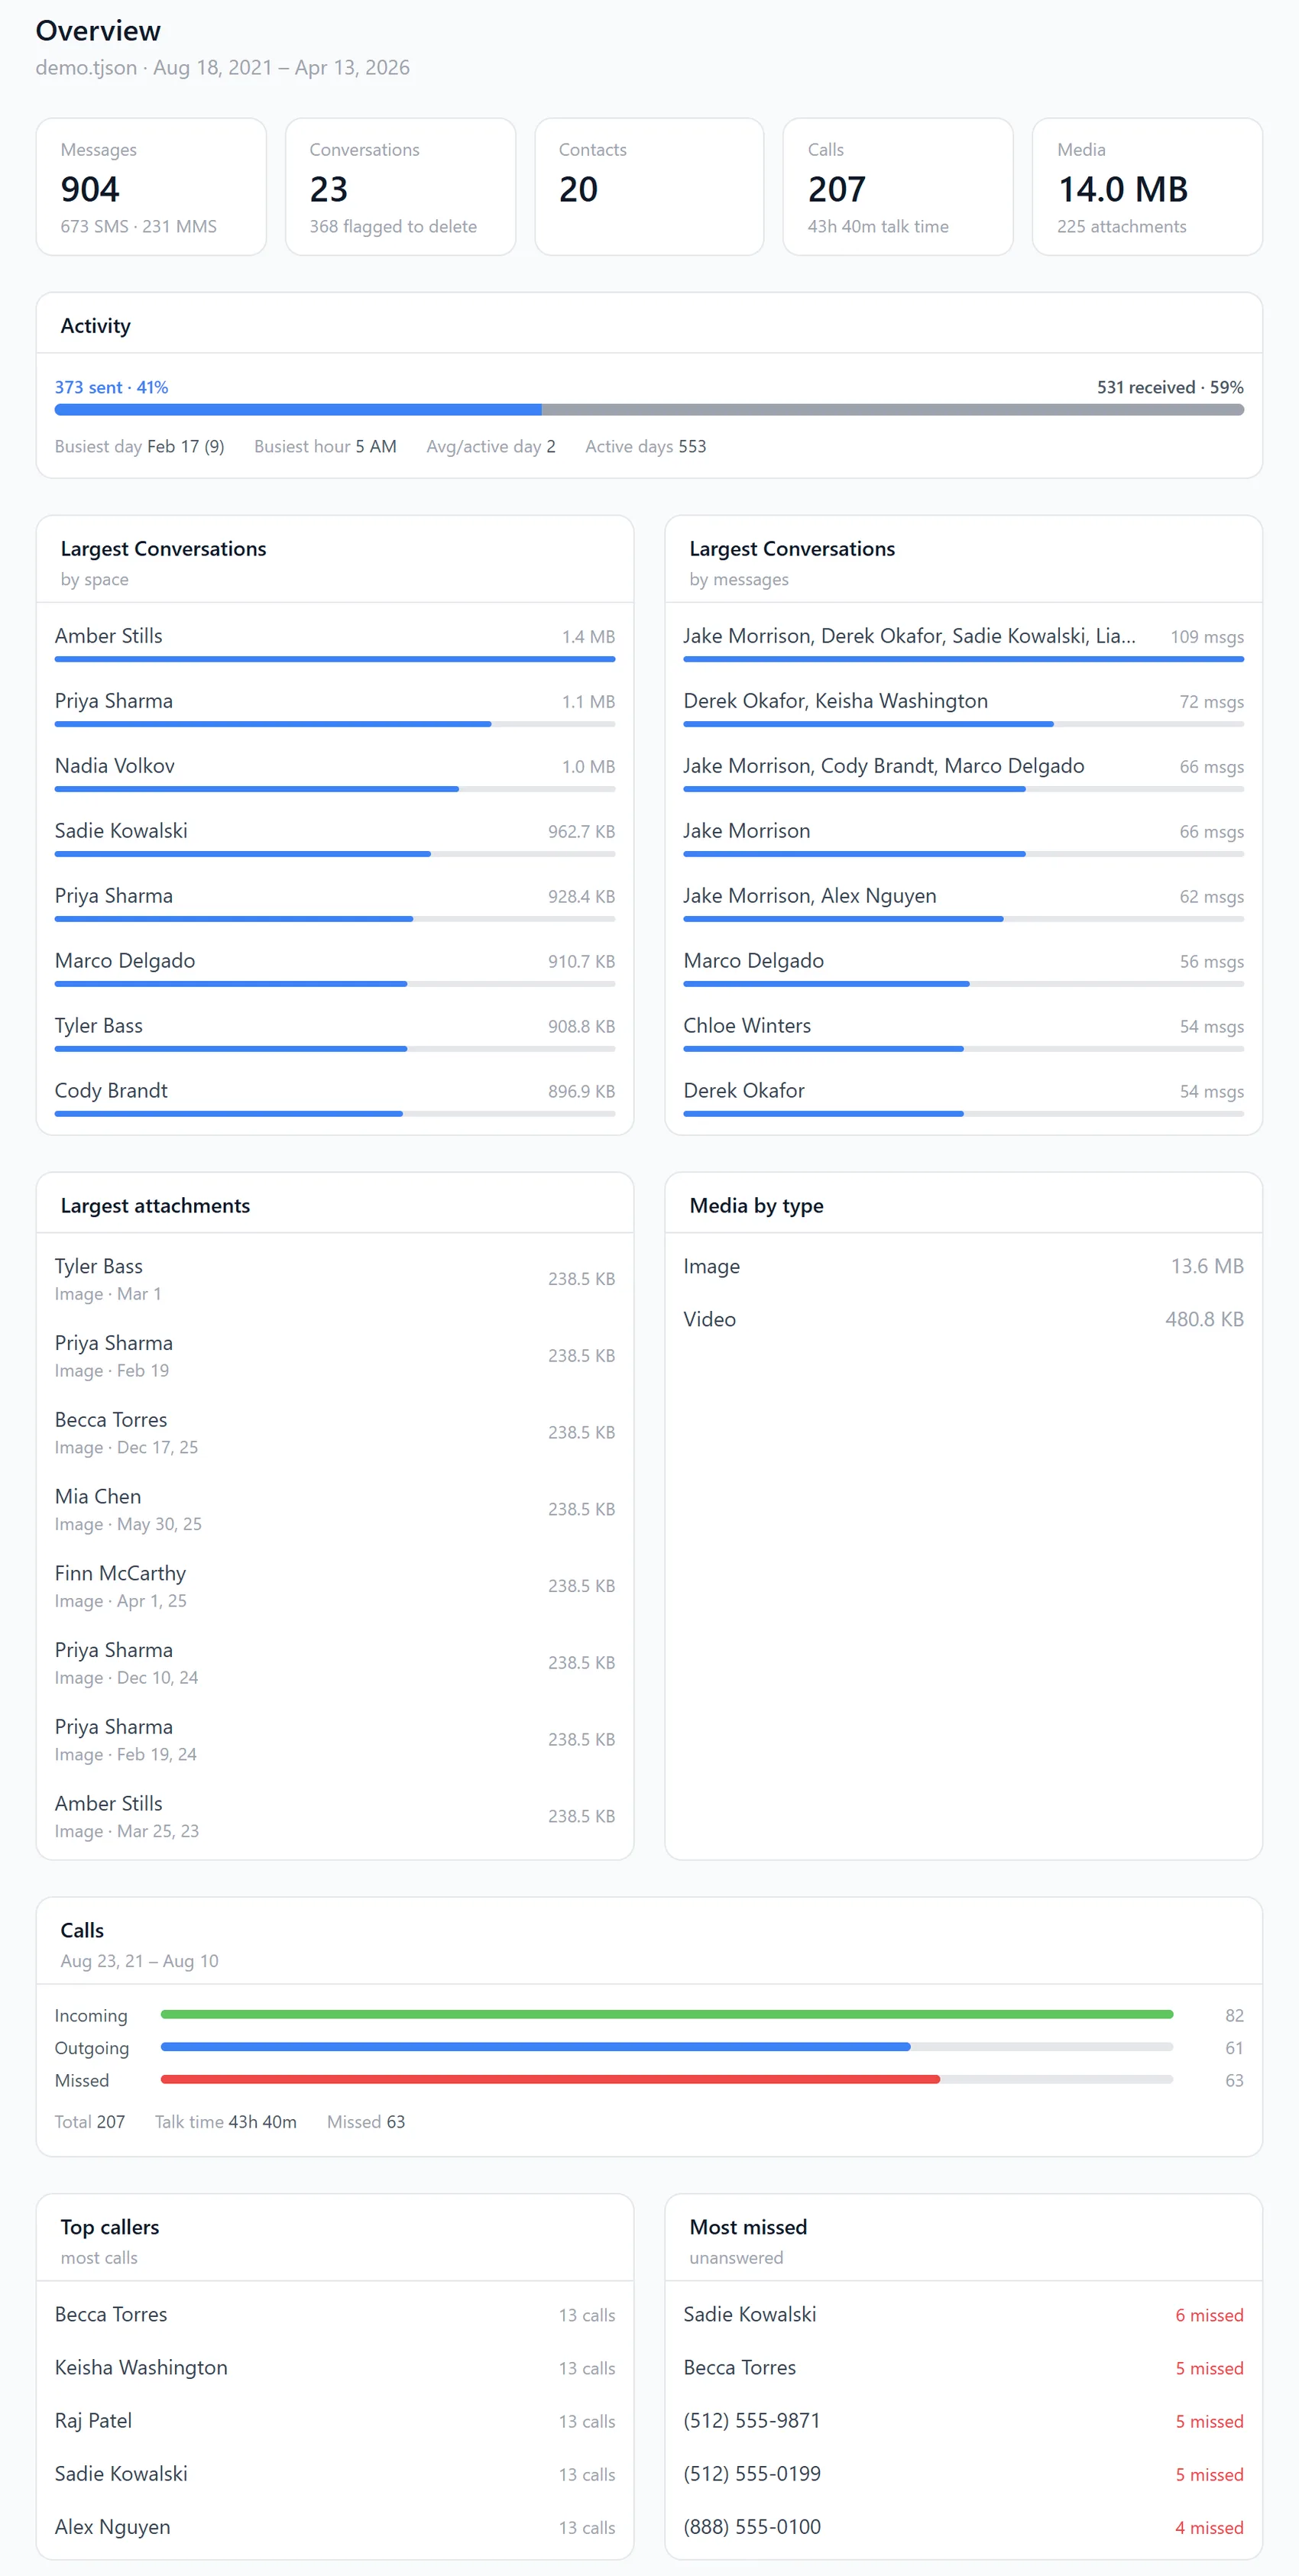Select Cody Brandt conversation sized 896.9 KB
1299x2576 pixels.
pos(335,1097)
